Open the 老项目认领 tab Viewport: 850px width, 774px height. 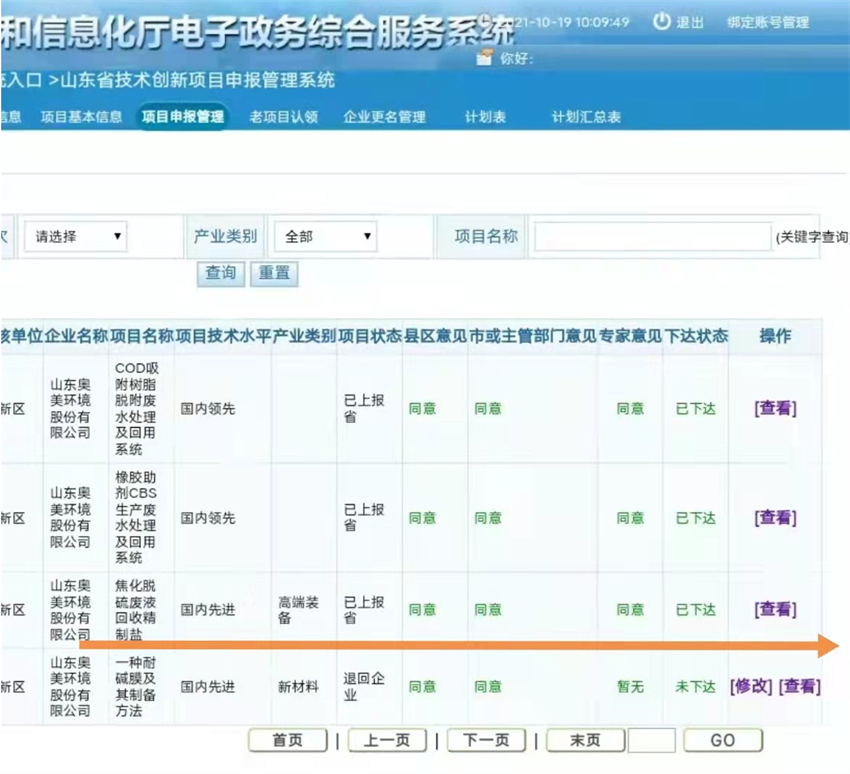click(x=283, y=117)
